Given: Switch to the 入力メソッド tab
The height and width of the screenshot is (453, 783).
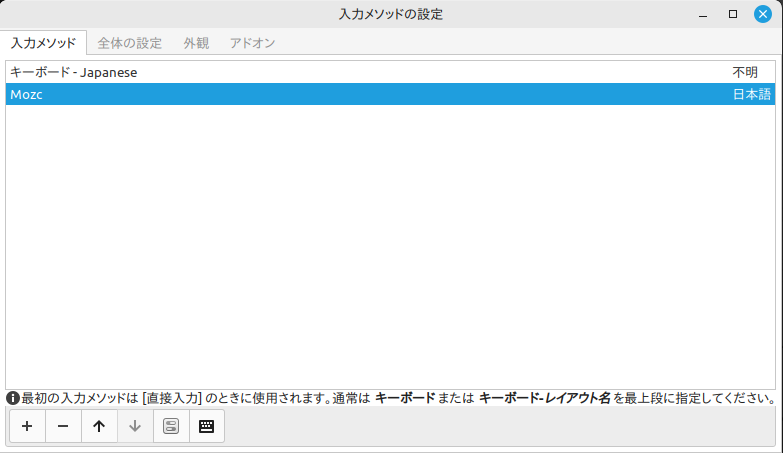Looking at the screenshot, I should 43,43.
